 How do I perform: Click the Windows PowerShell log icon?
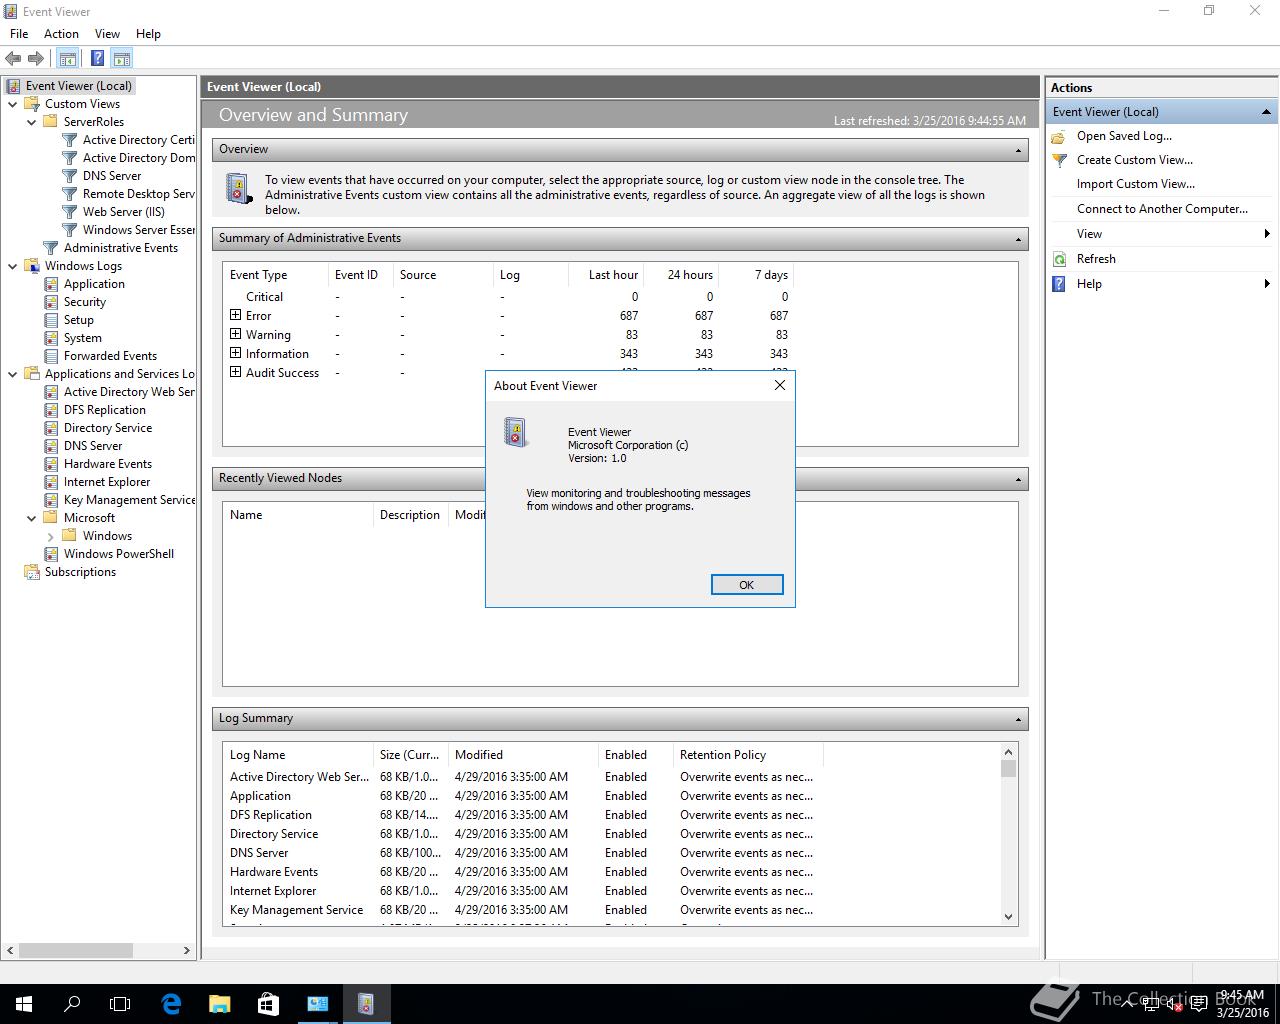click(51, 554)
